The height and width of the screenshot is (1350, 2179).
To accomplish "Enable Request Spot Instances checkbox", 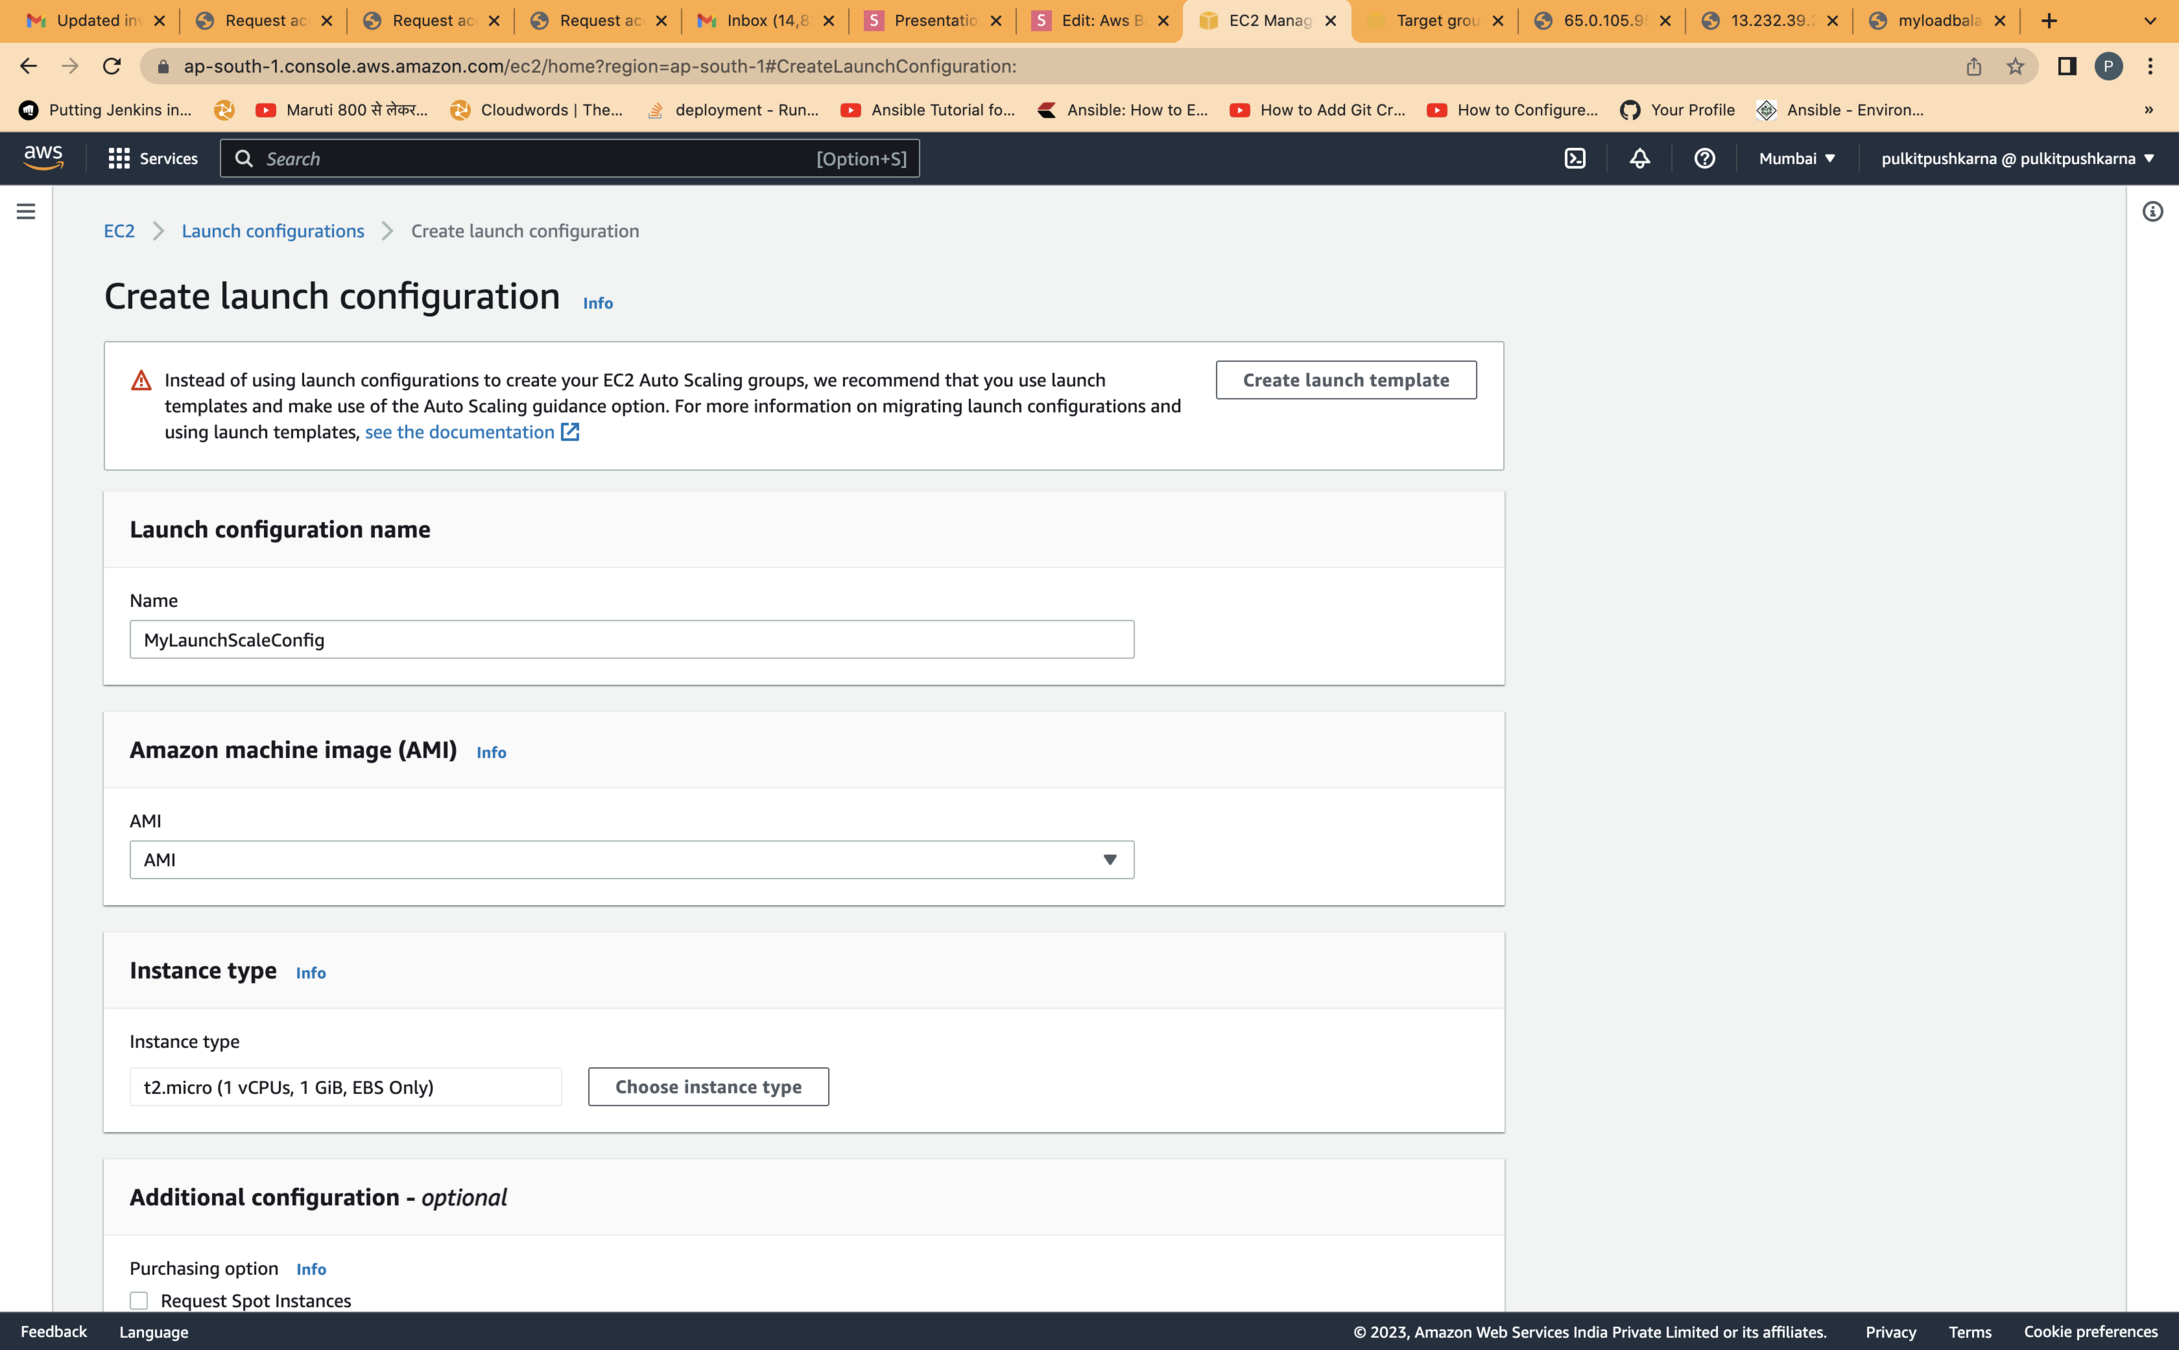I will point(139,1300).
